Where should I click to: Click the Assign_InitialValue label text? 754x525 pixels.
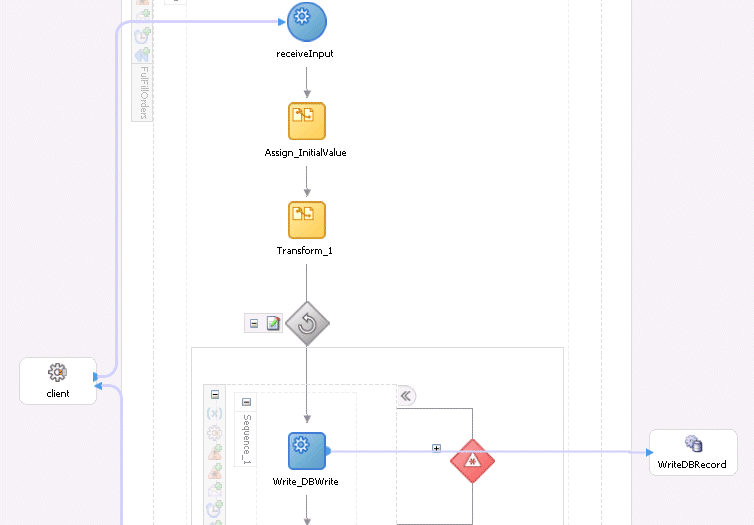(x=305, y=153)
